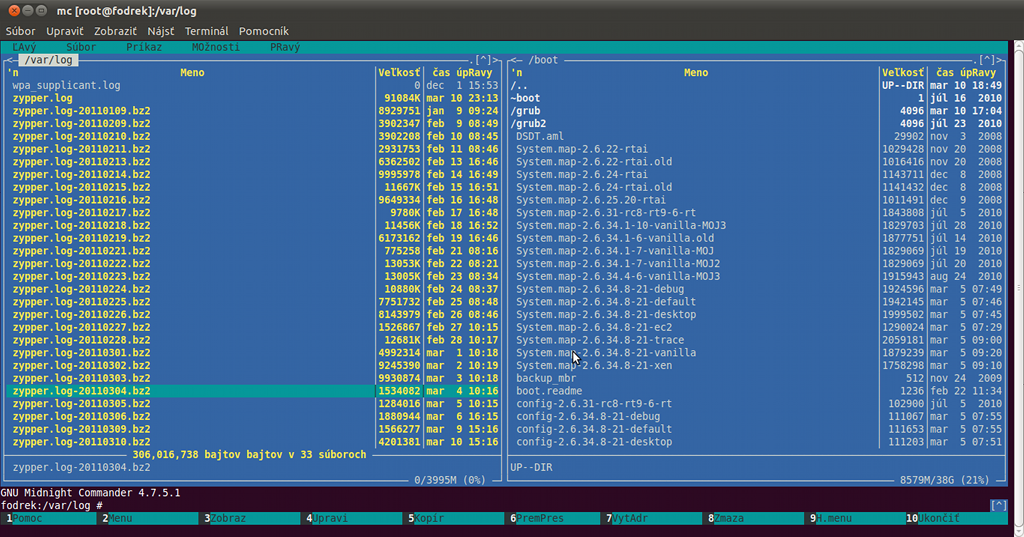
Task: Click the command prompt line fodrek:/var/log #
Action: pos(52,506)
